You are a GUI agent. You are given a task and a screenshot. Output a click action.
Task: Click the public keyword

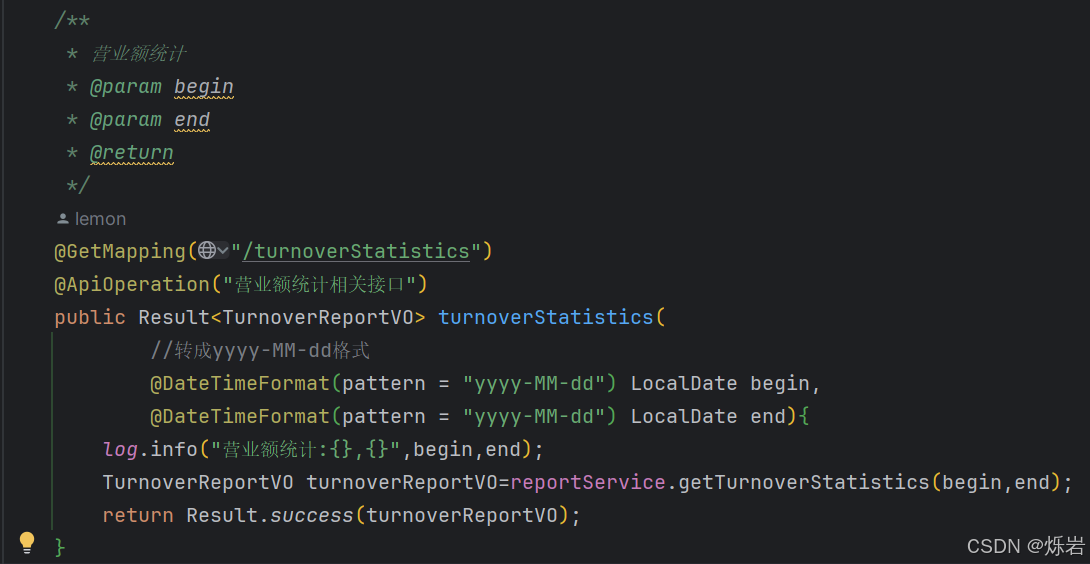click(90, 317)
